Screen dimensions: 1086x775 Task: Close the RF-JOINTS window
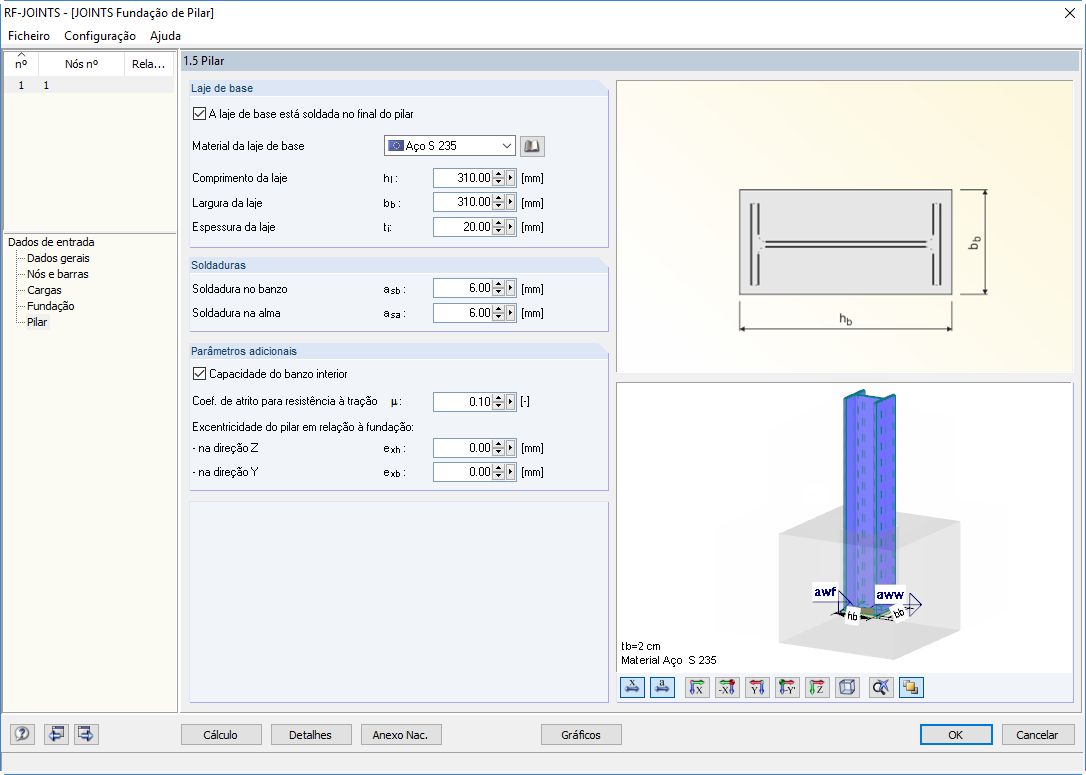pyautogui.click(x=1069, y=13)
